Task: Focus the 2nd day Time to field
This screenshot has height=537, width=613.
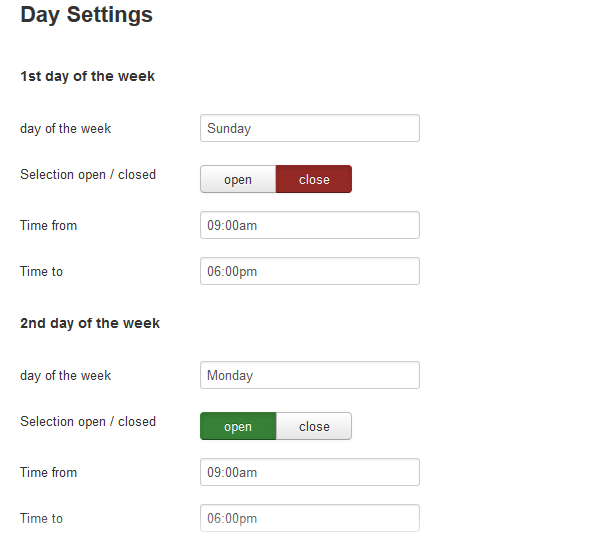Action: (x=310, y=518)
